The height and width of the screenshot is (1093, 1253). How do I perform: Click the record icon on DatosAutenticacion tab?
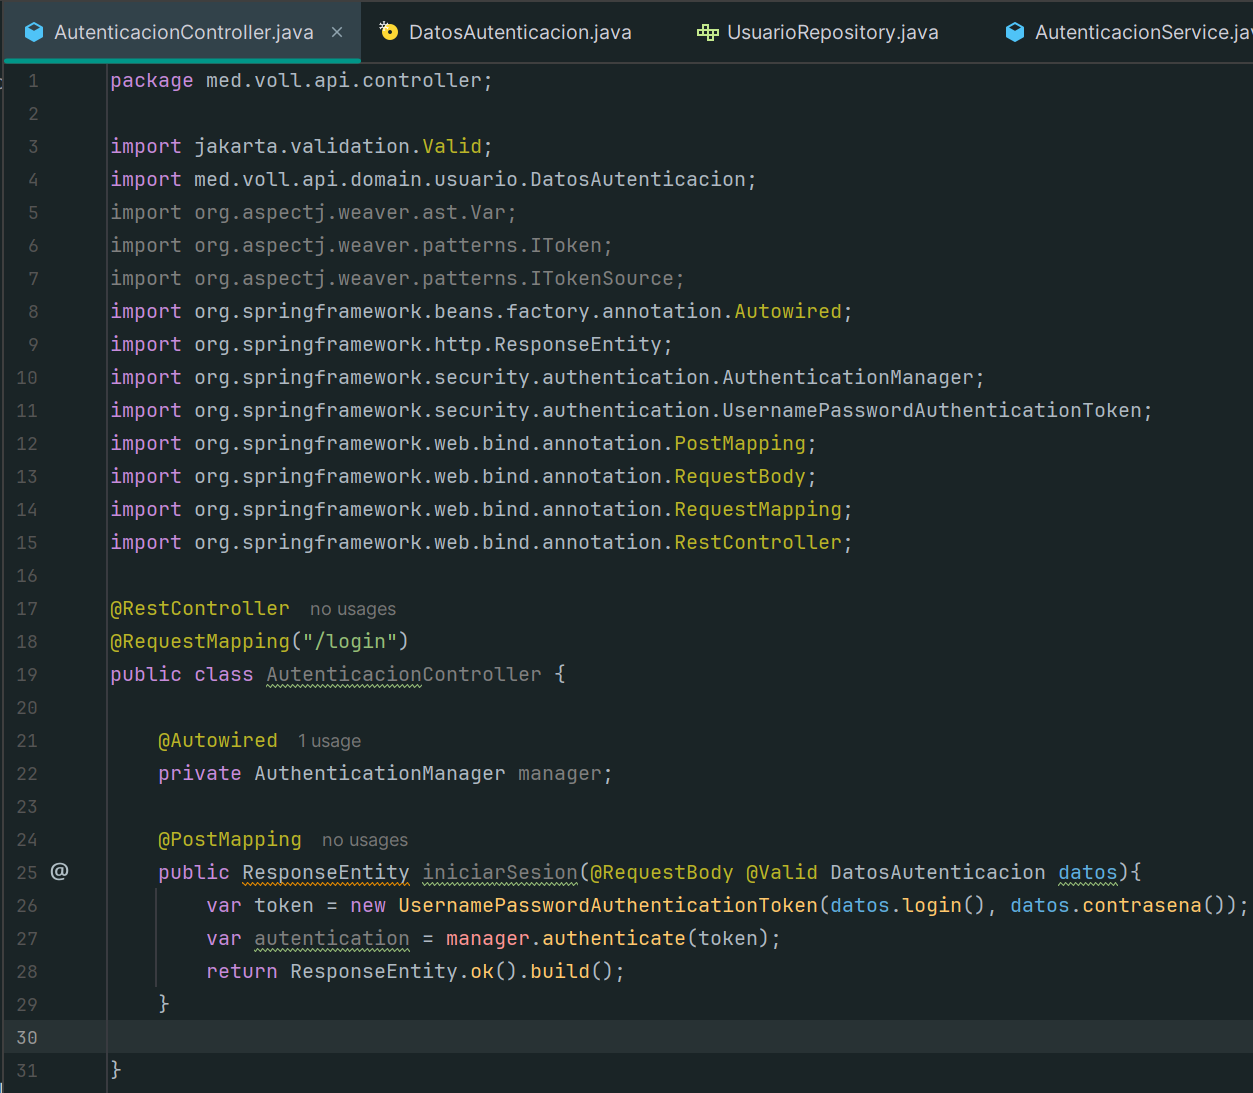tap(389, 32)
